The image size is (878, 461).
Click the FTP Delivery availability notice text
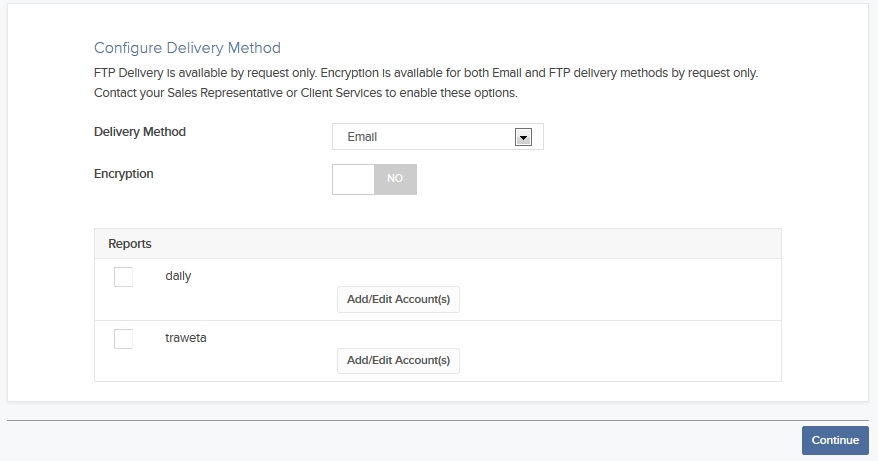[426, 73]
